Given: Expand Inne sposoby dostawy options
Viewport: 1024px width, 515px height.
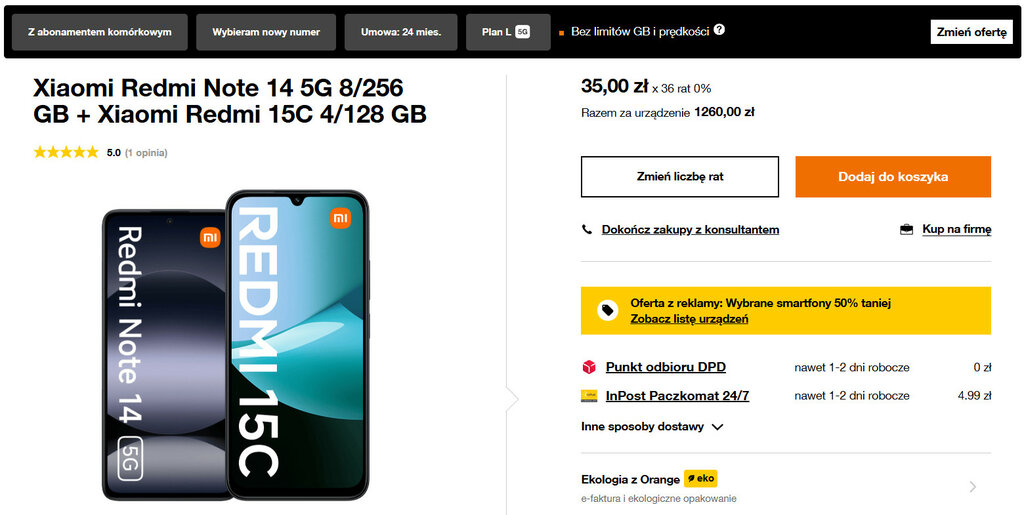Looking at the screenshot, I should click(x=652, y=426).
